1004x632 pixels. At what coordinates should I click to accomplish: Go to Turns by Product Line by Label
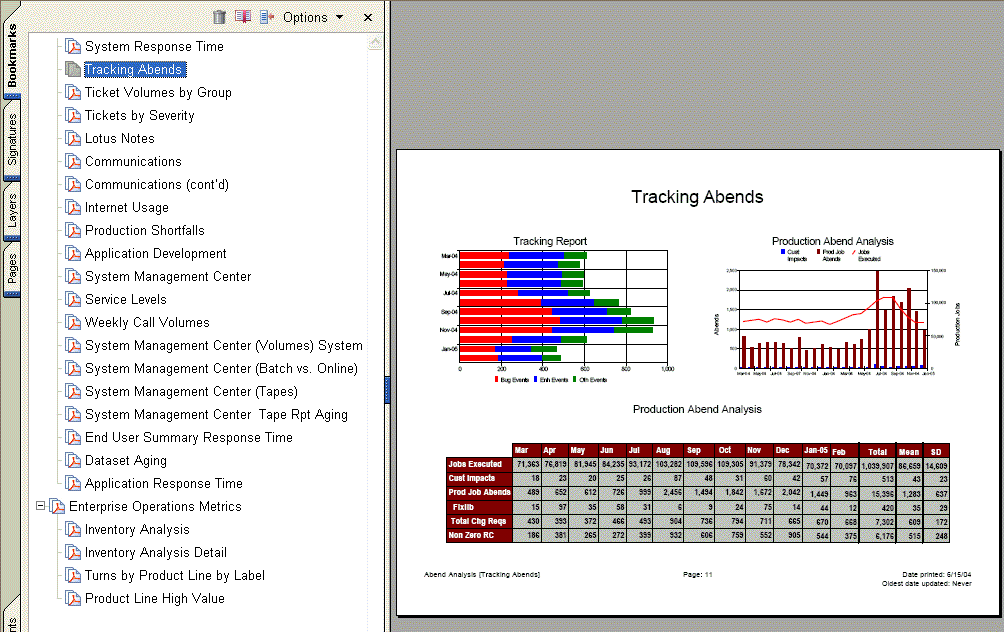175,576
